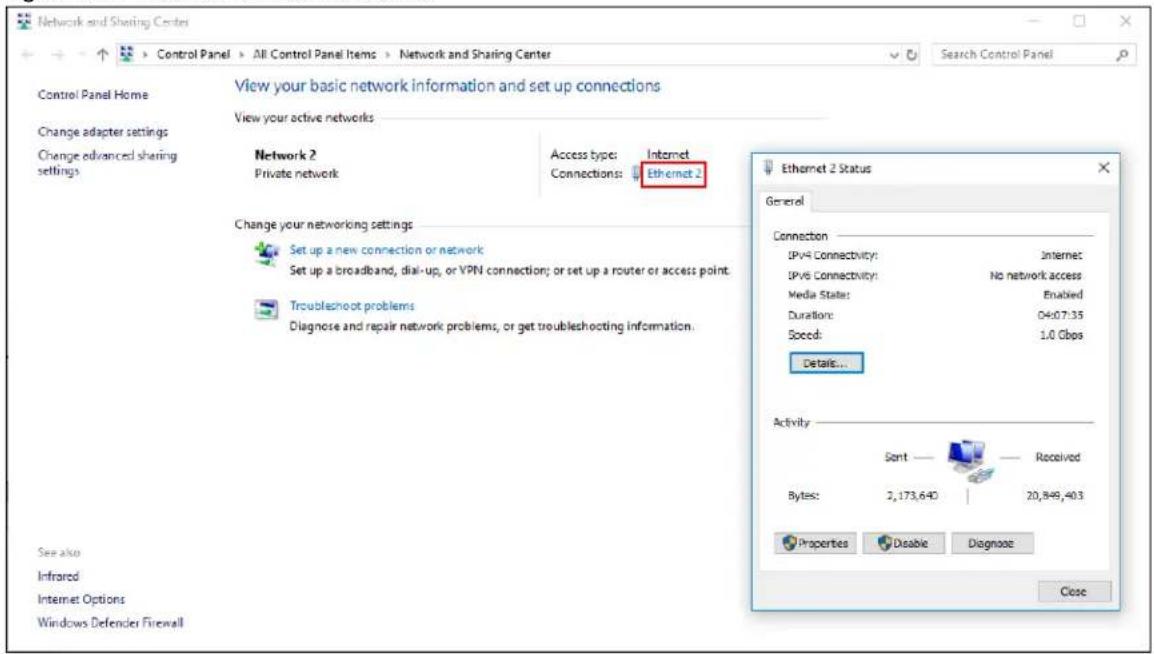Open Properties in Ethernet 2 Status dialog
1154x654 pixels.
[815, 544]
